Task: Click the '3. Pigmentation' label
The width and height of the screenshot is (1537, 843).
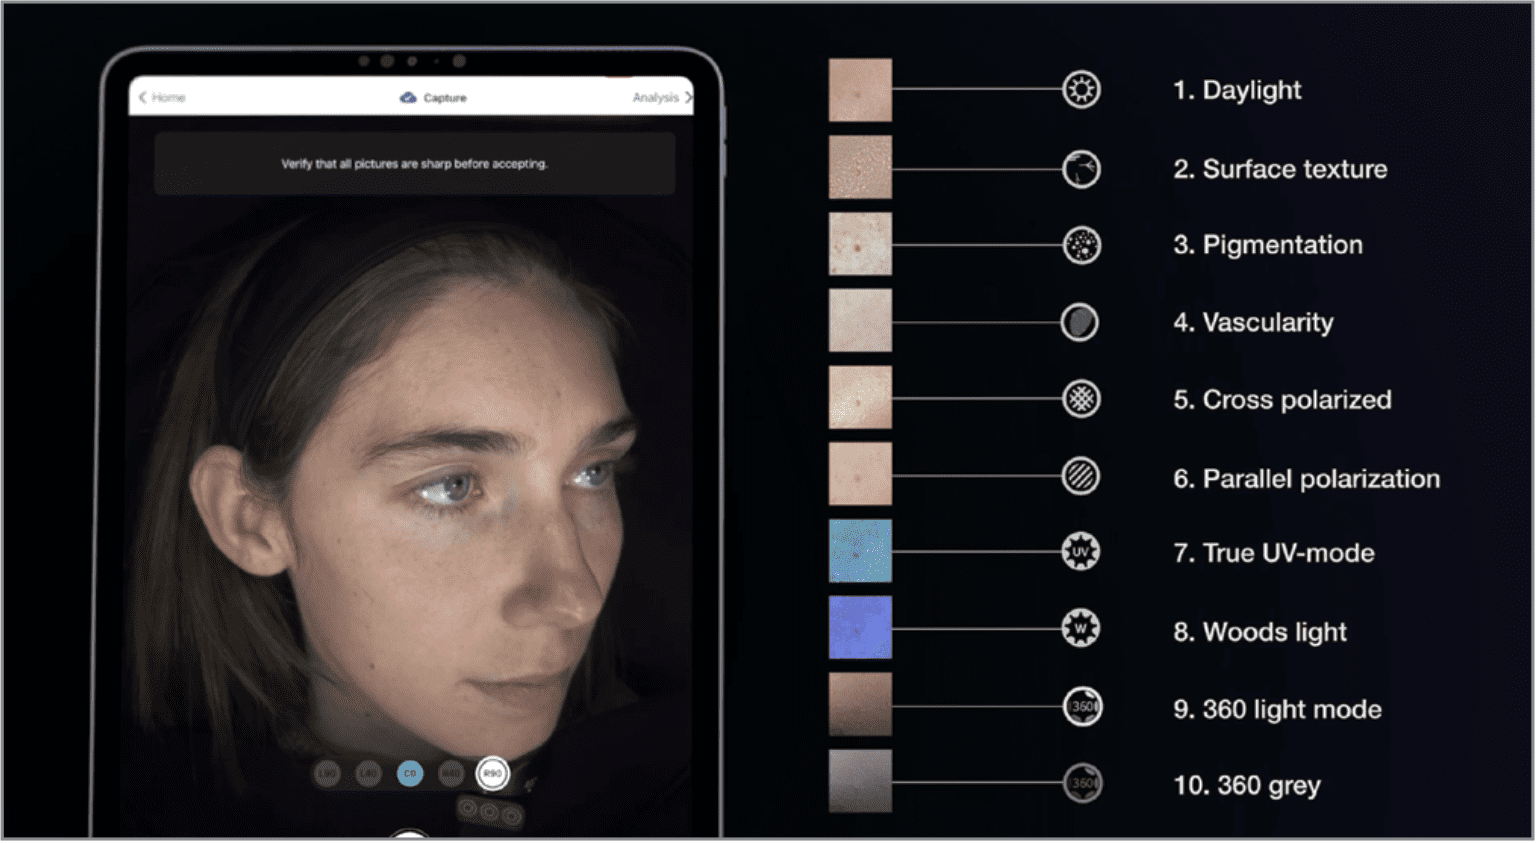Action: click(1268, 246)
